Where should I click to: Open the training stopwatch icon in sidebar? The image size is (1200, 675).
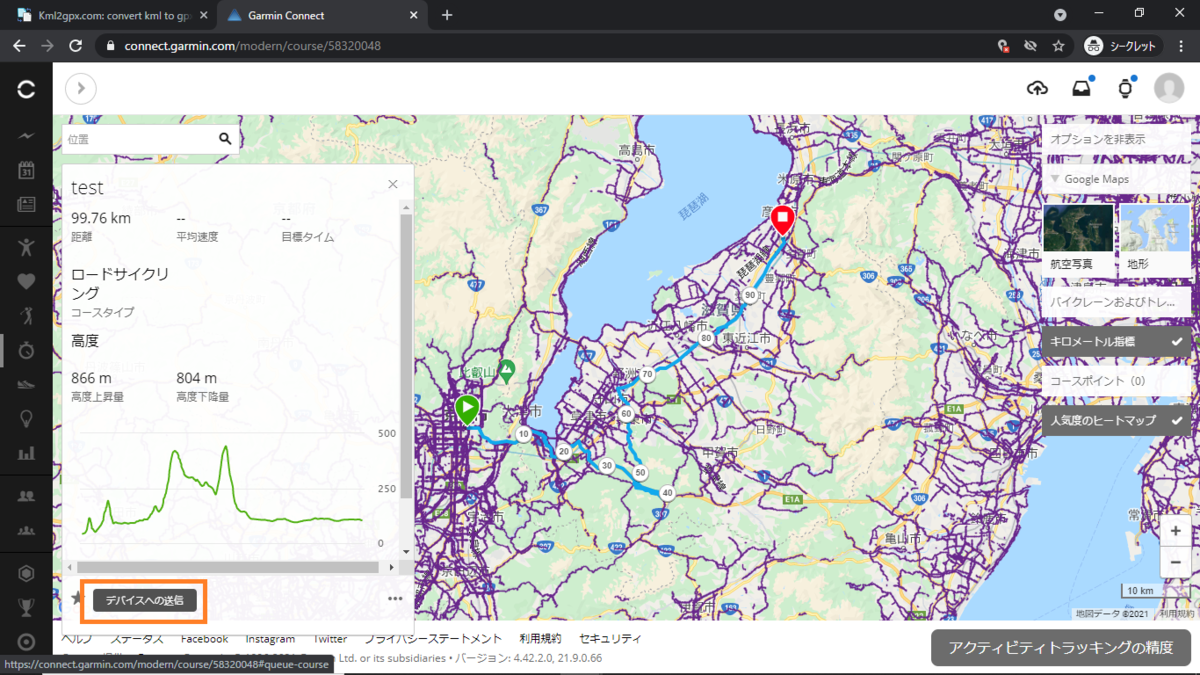pos(27,350)
